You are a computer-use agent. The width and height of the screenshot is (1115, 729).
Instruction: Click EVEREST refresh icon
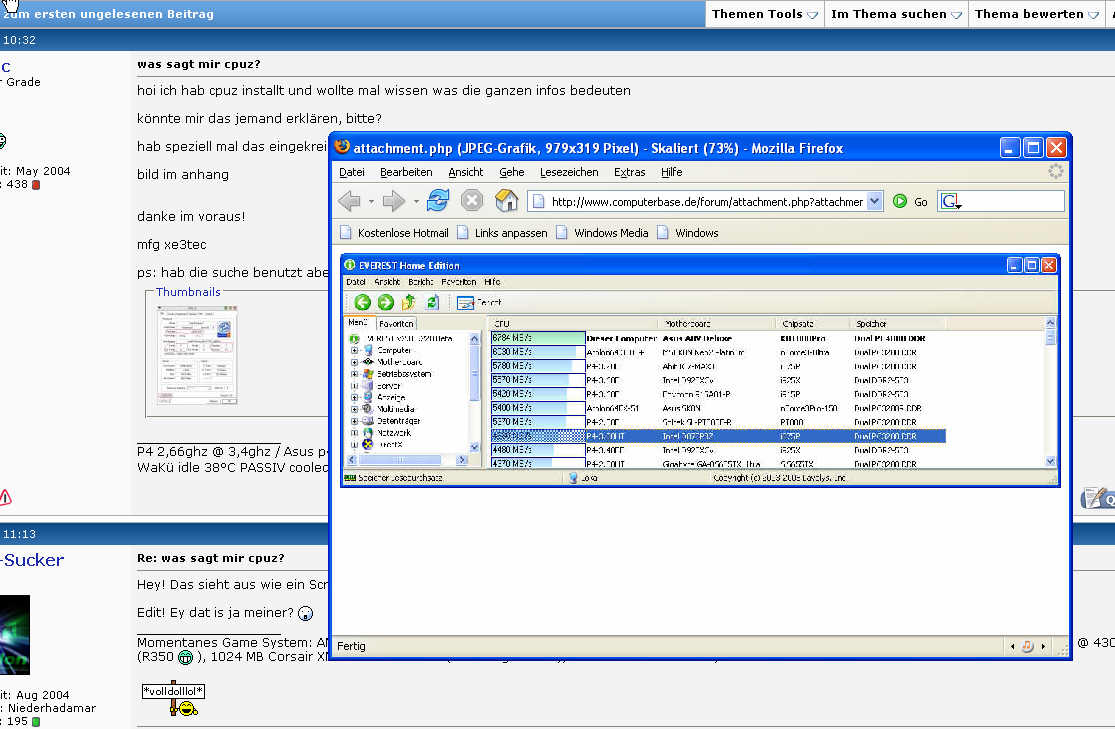pos(432,302)
